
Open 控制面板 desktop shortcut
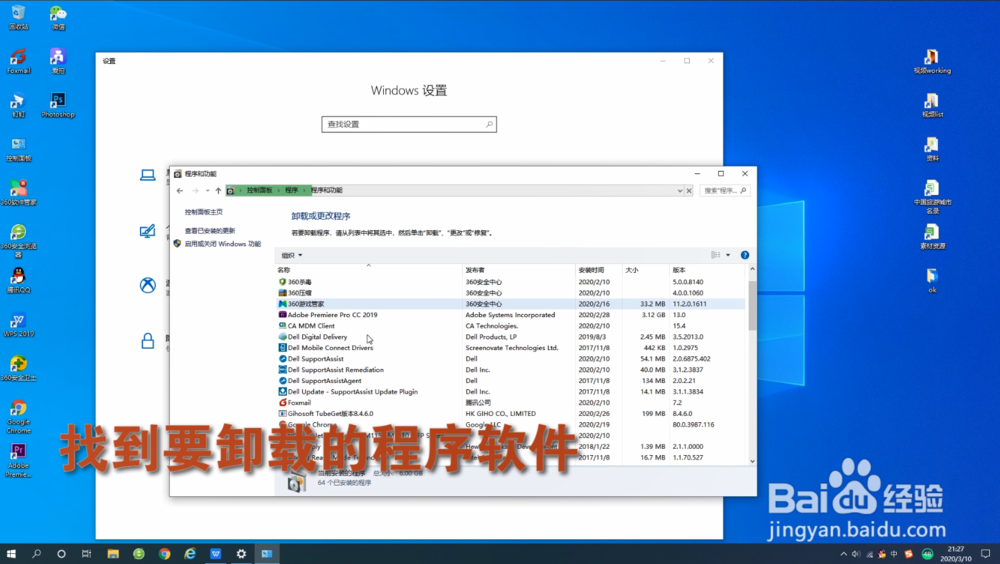click(18, 149)
